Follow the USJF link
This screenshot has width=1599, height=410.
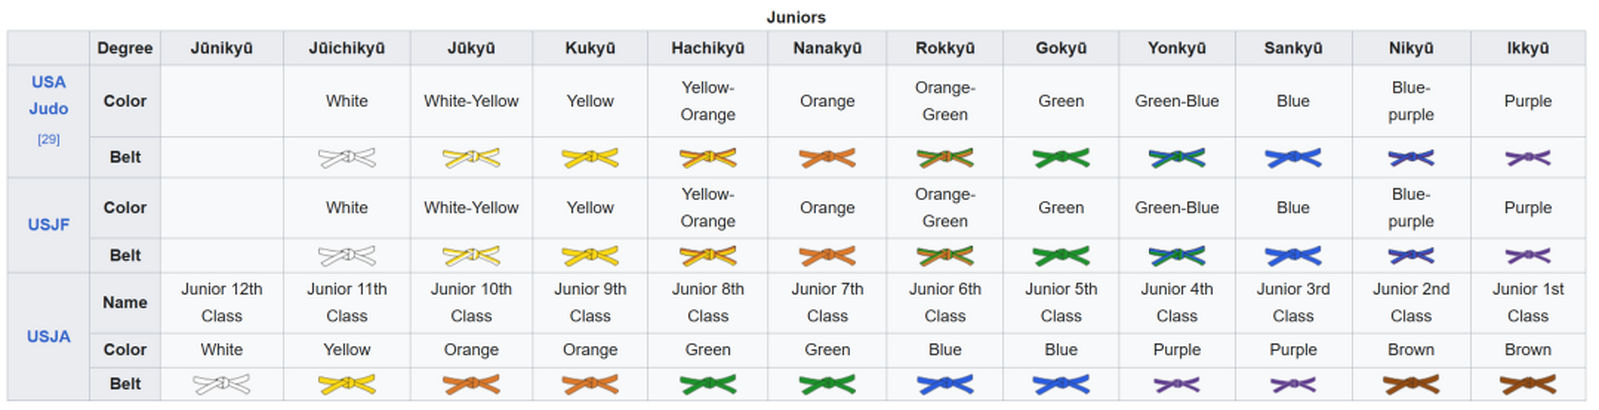(48, 225)
